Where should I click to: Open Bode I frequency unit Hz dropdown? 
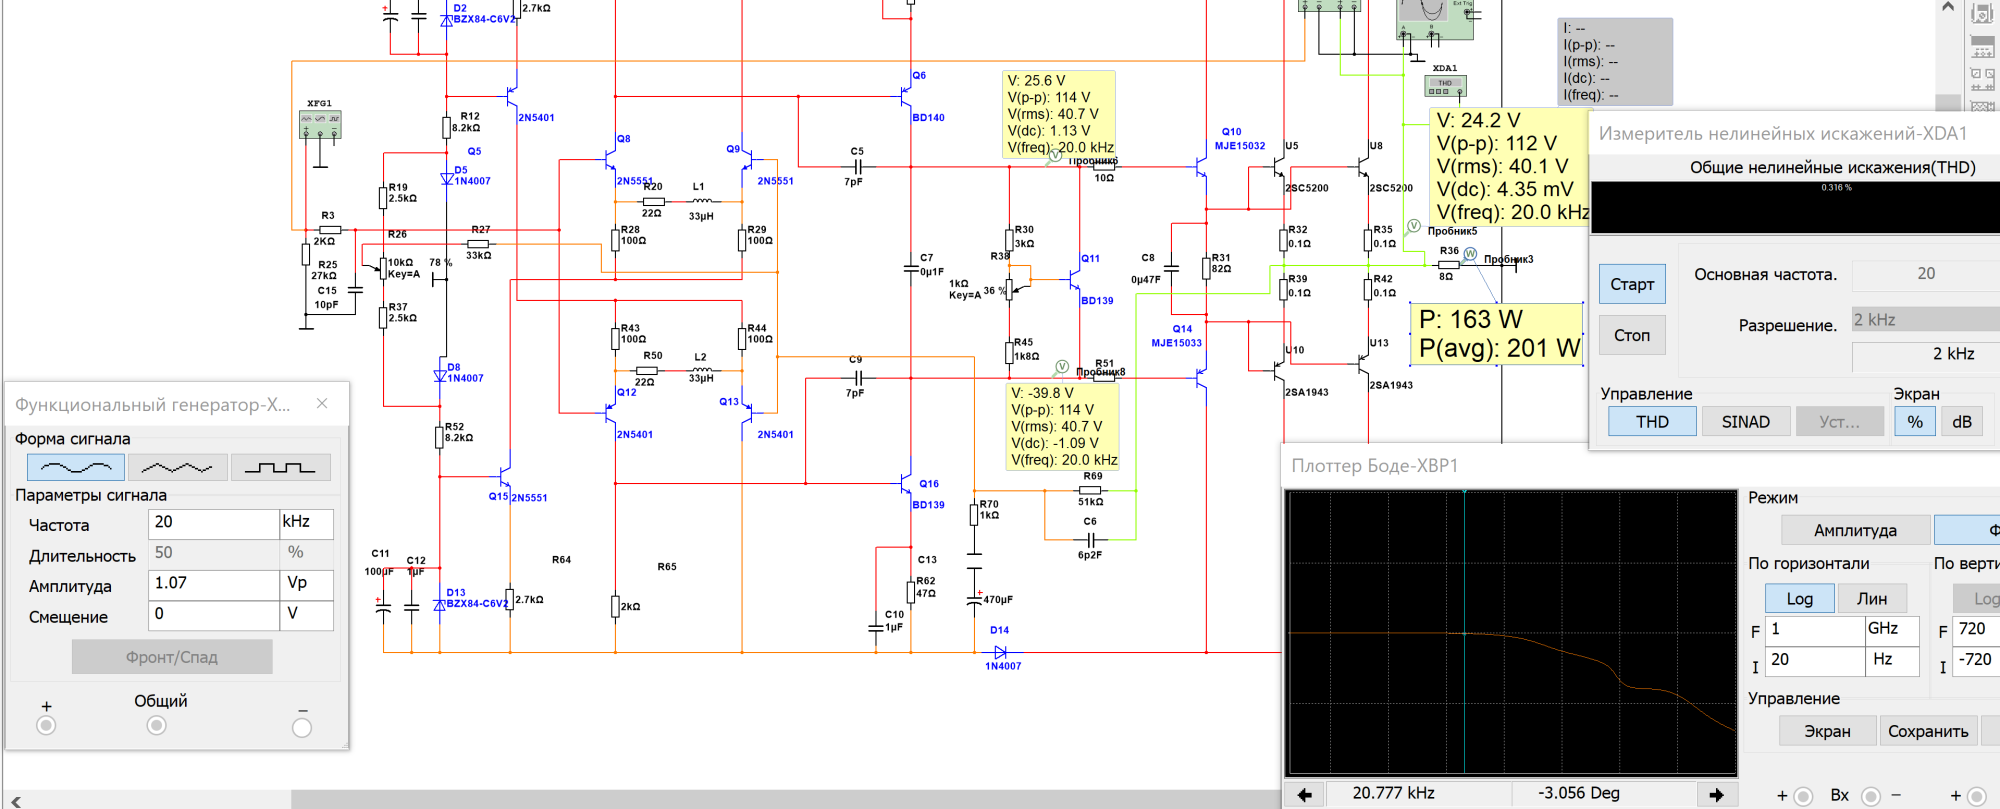(1892, 660)
